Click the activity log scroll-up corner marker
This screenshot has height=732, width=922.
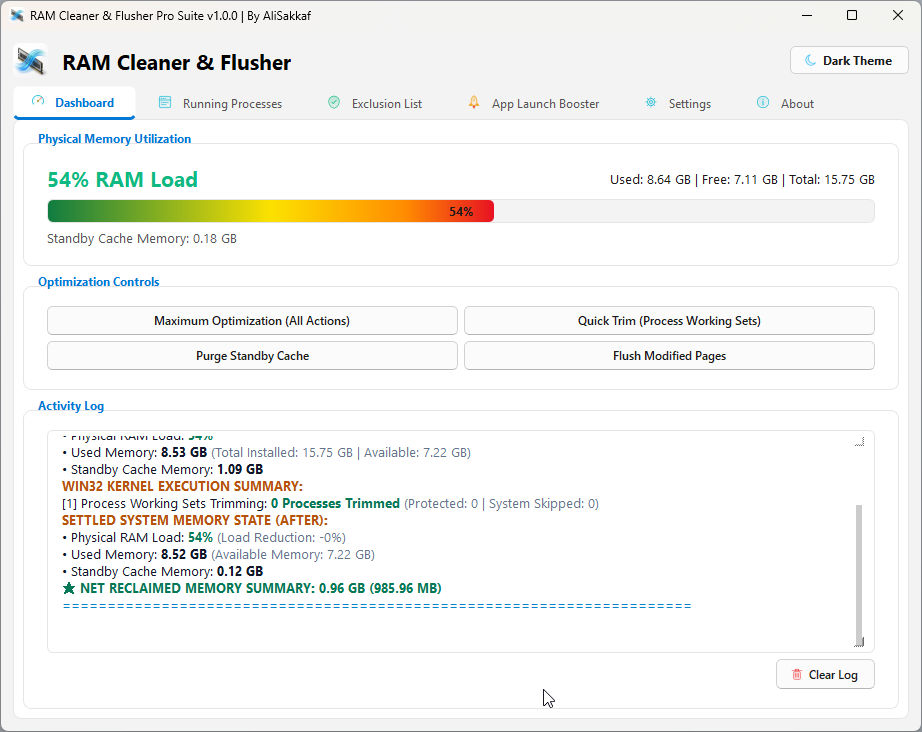[x=859, y=442]
